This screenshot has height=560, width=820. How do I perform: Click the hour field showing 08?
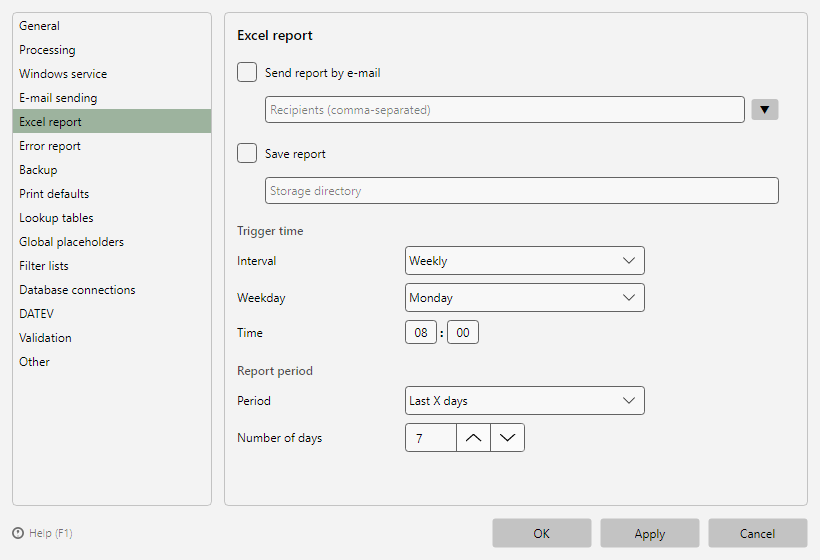click(421, 333)
